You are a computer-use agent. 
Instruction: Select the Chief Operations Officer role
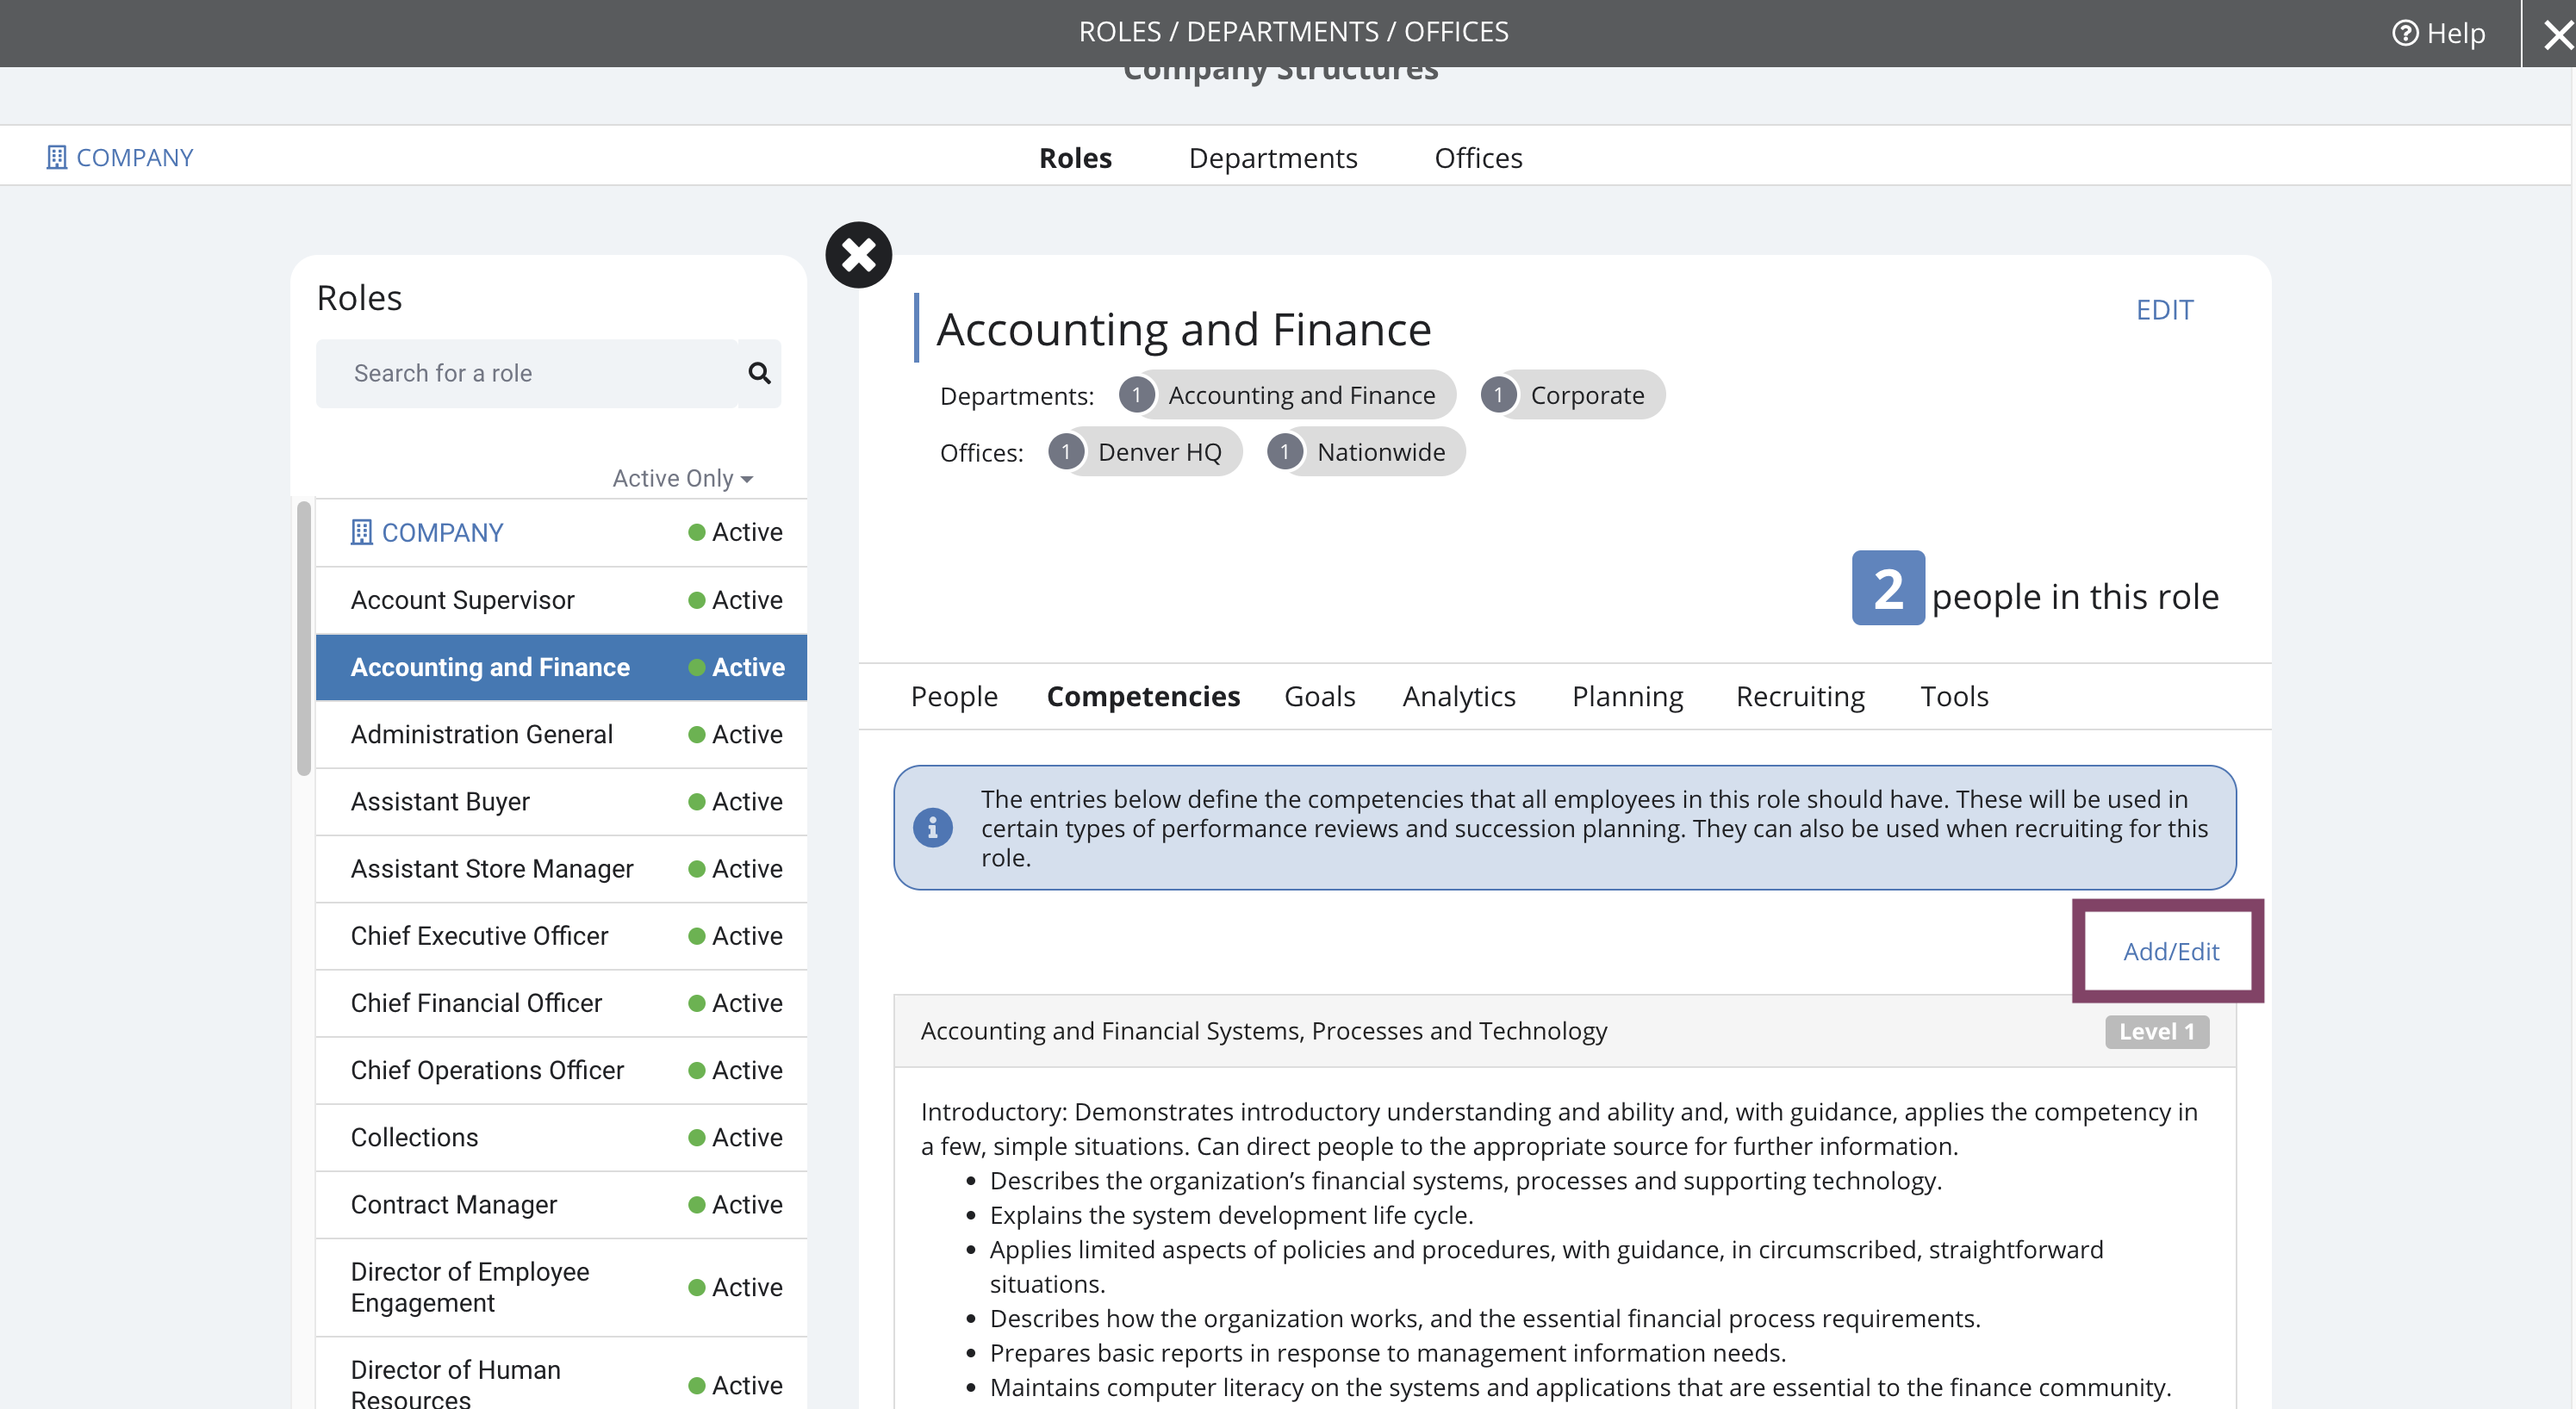[562, 1070]
